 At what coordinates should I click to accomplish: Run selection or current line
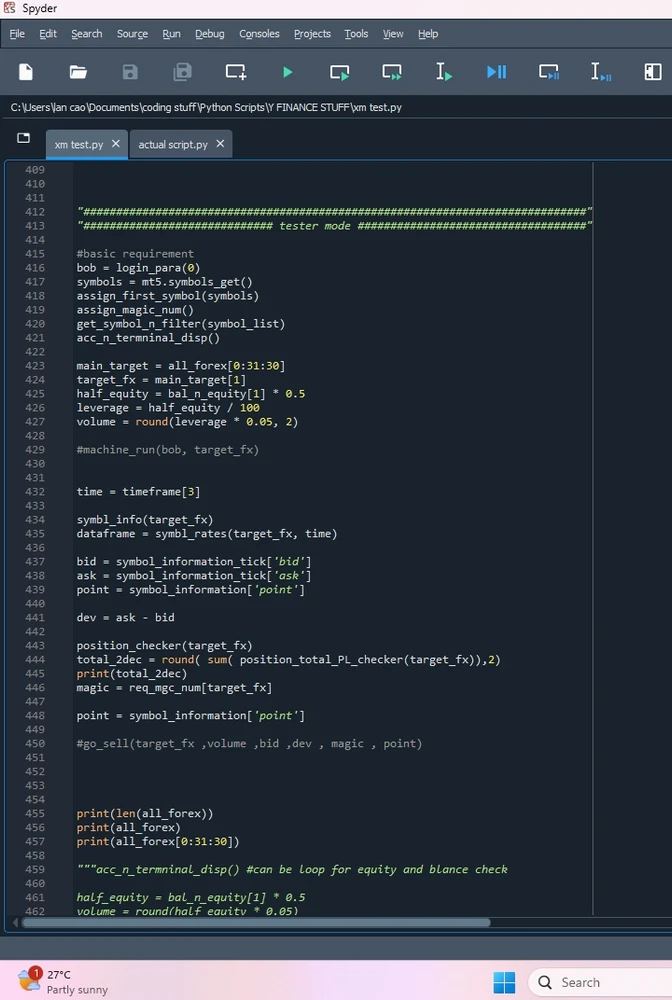tap(444, 72)
